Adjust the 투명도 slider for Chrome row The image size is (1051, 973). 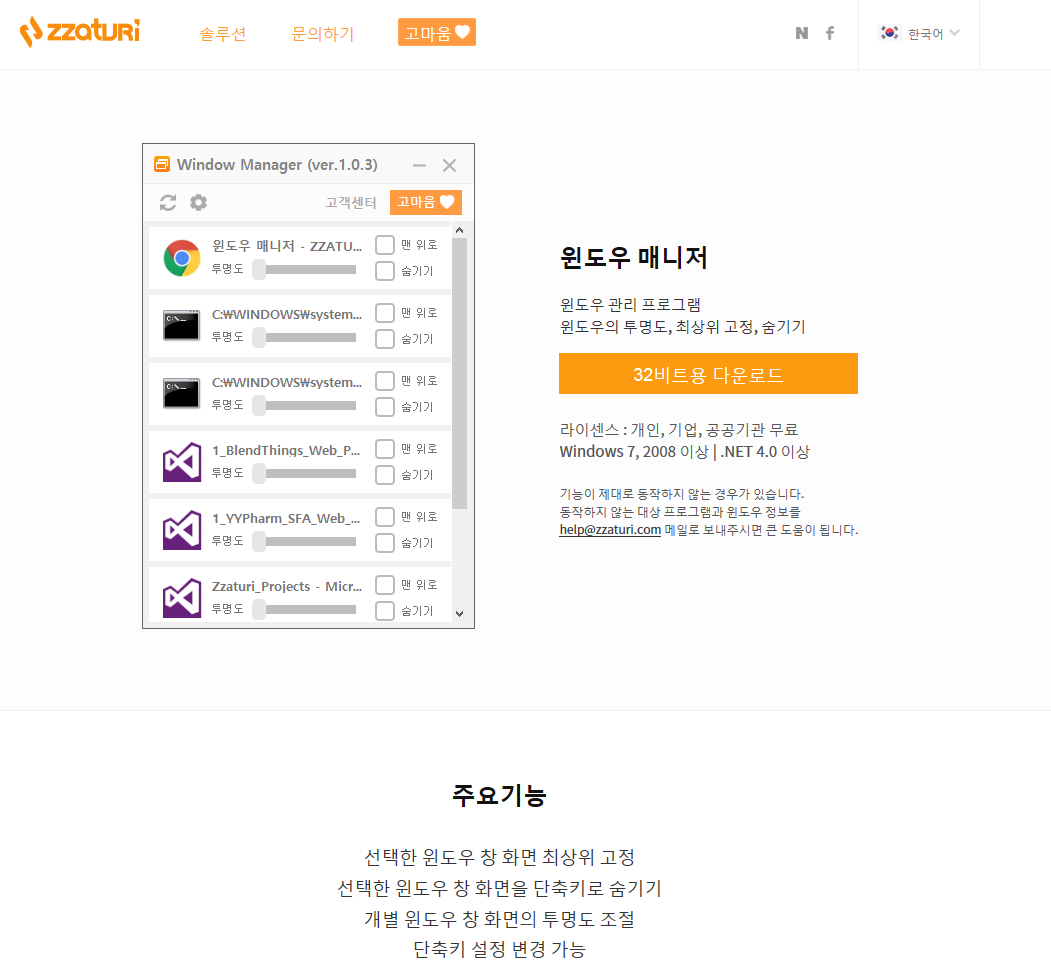[x=305, y=270]
